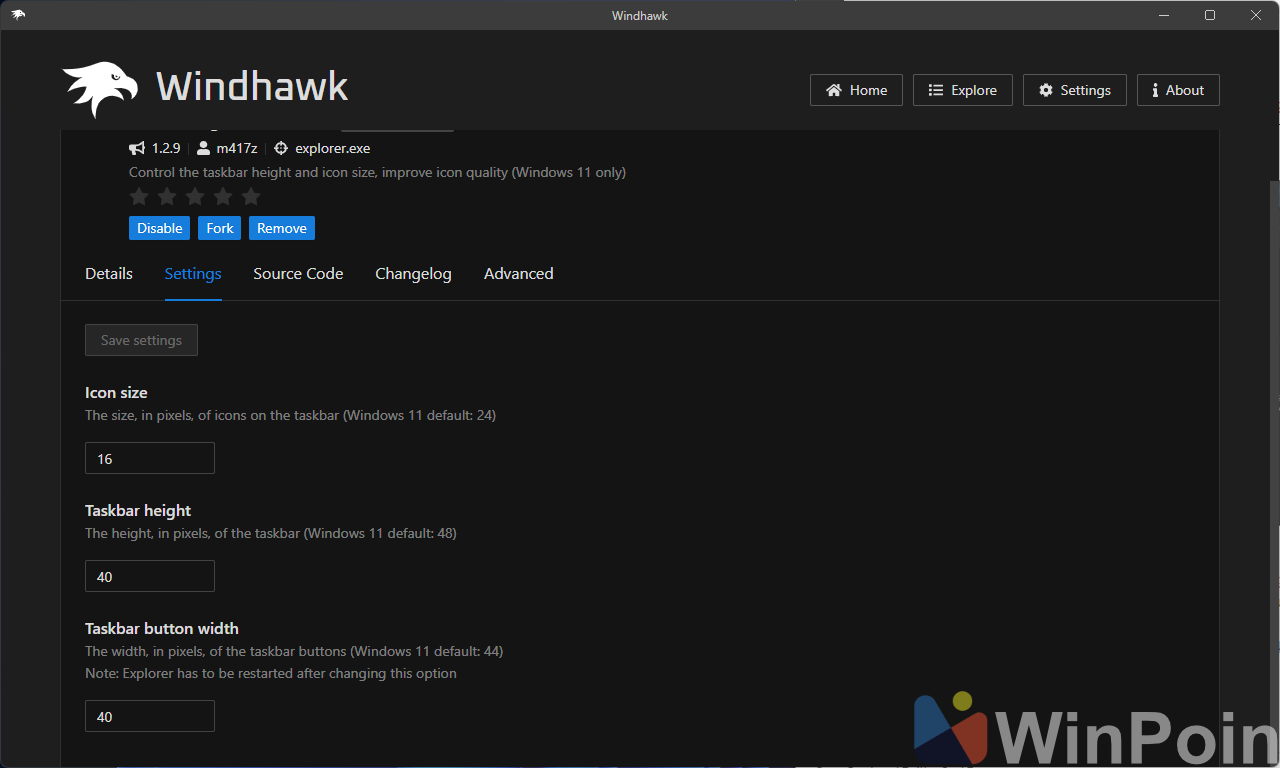1280x768 pixels.
Task: Disable the mod
Action: (159, 228)
